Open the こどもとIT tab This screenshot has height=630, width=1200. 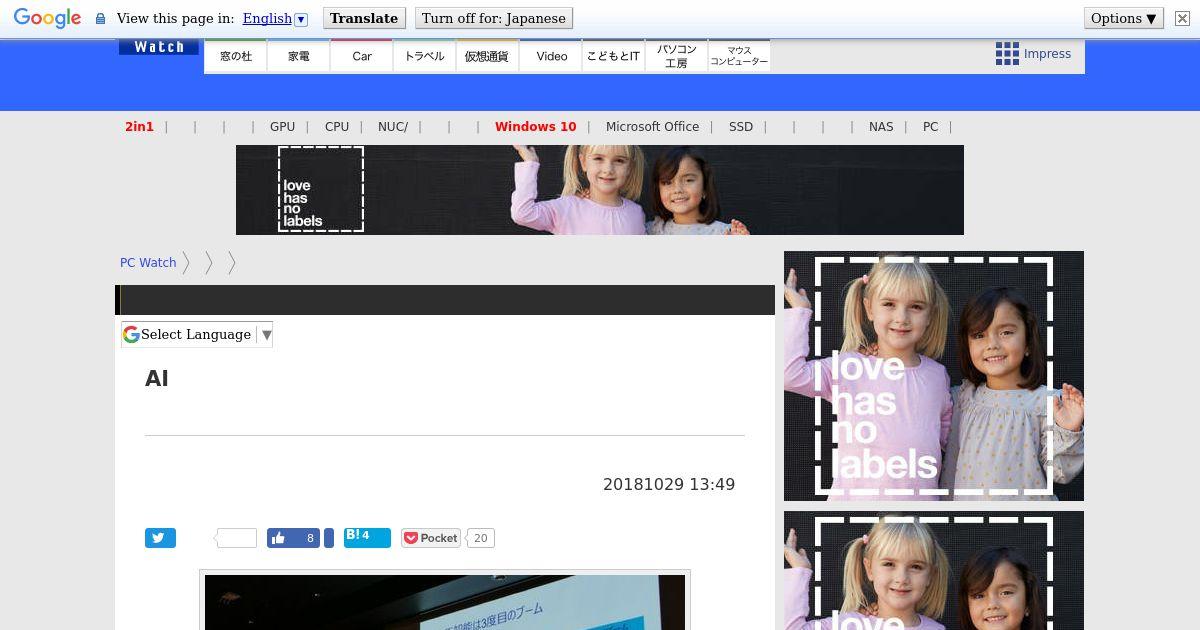pyautogui.click(x=613, y=56)
